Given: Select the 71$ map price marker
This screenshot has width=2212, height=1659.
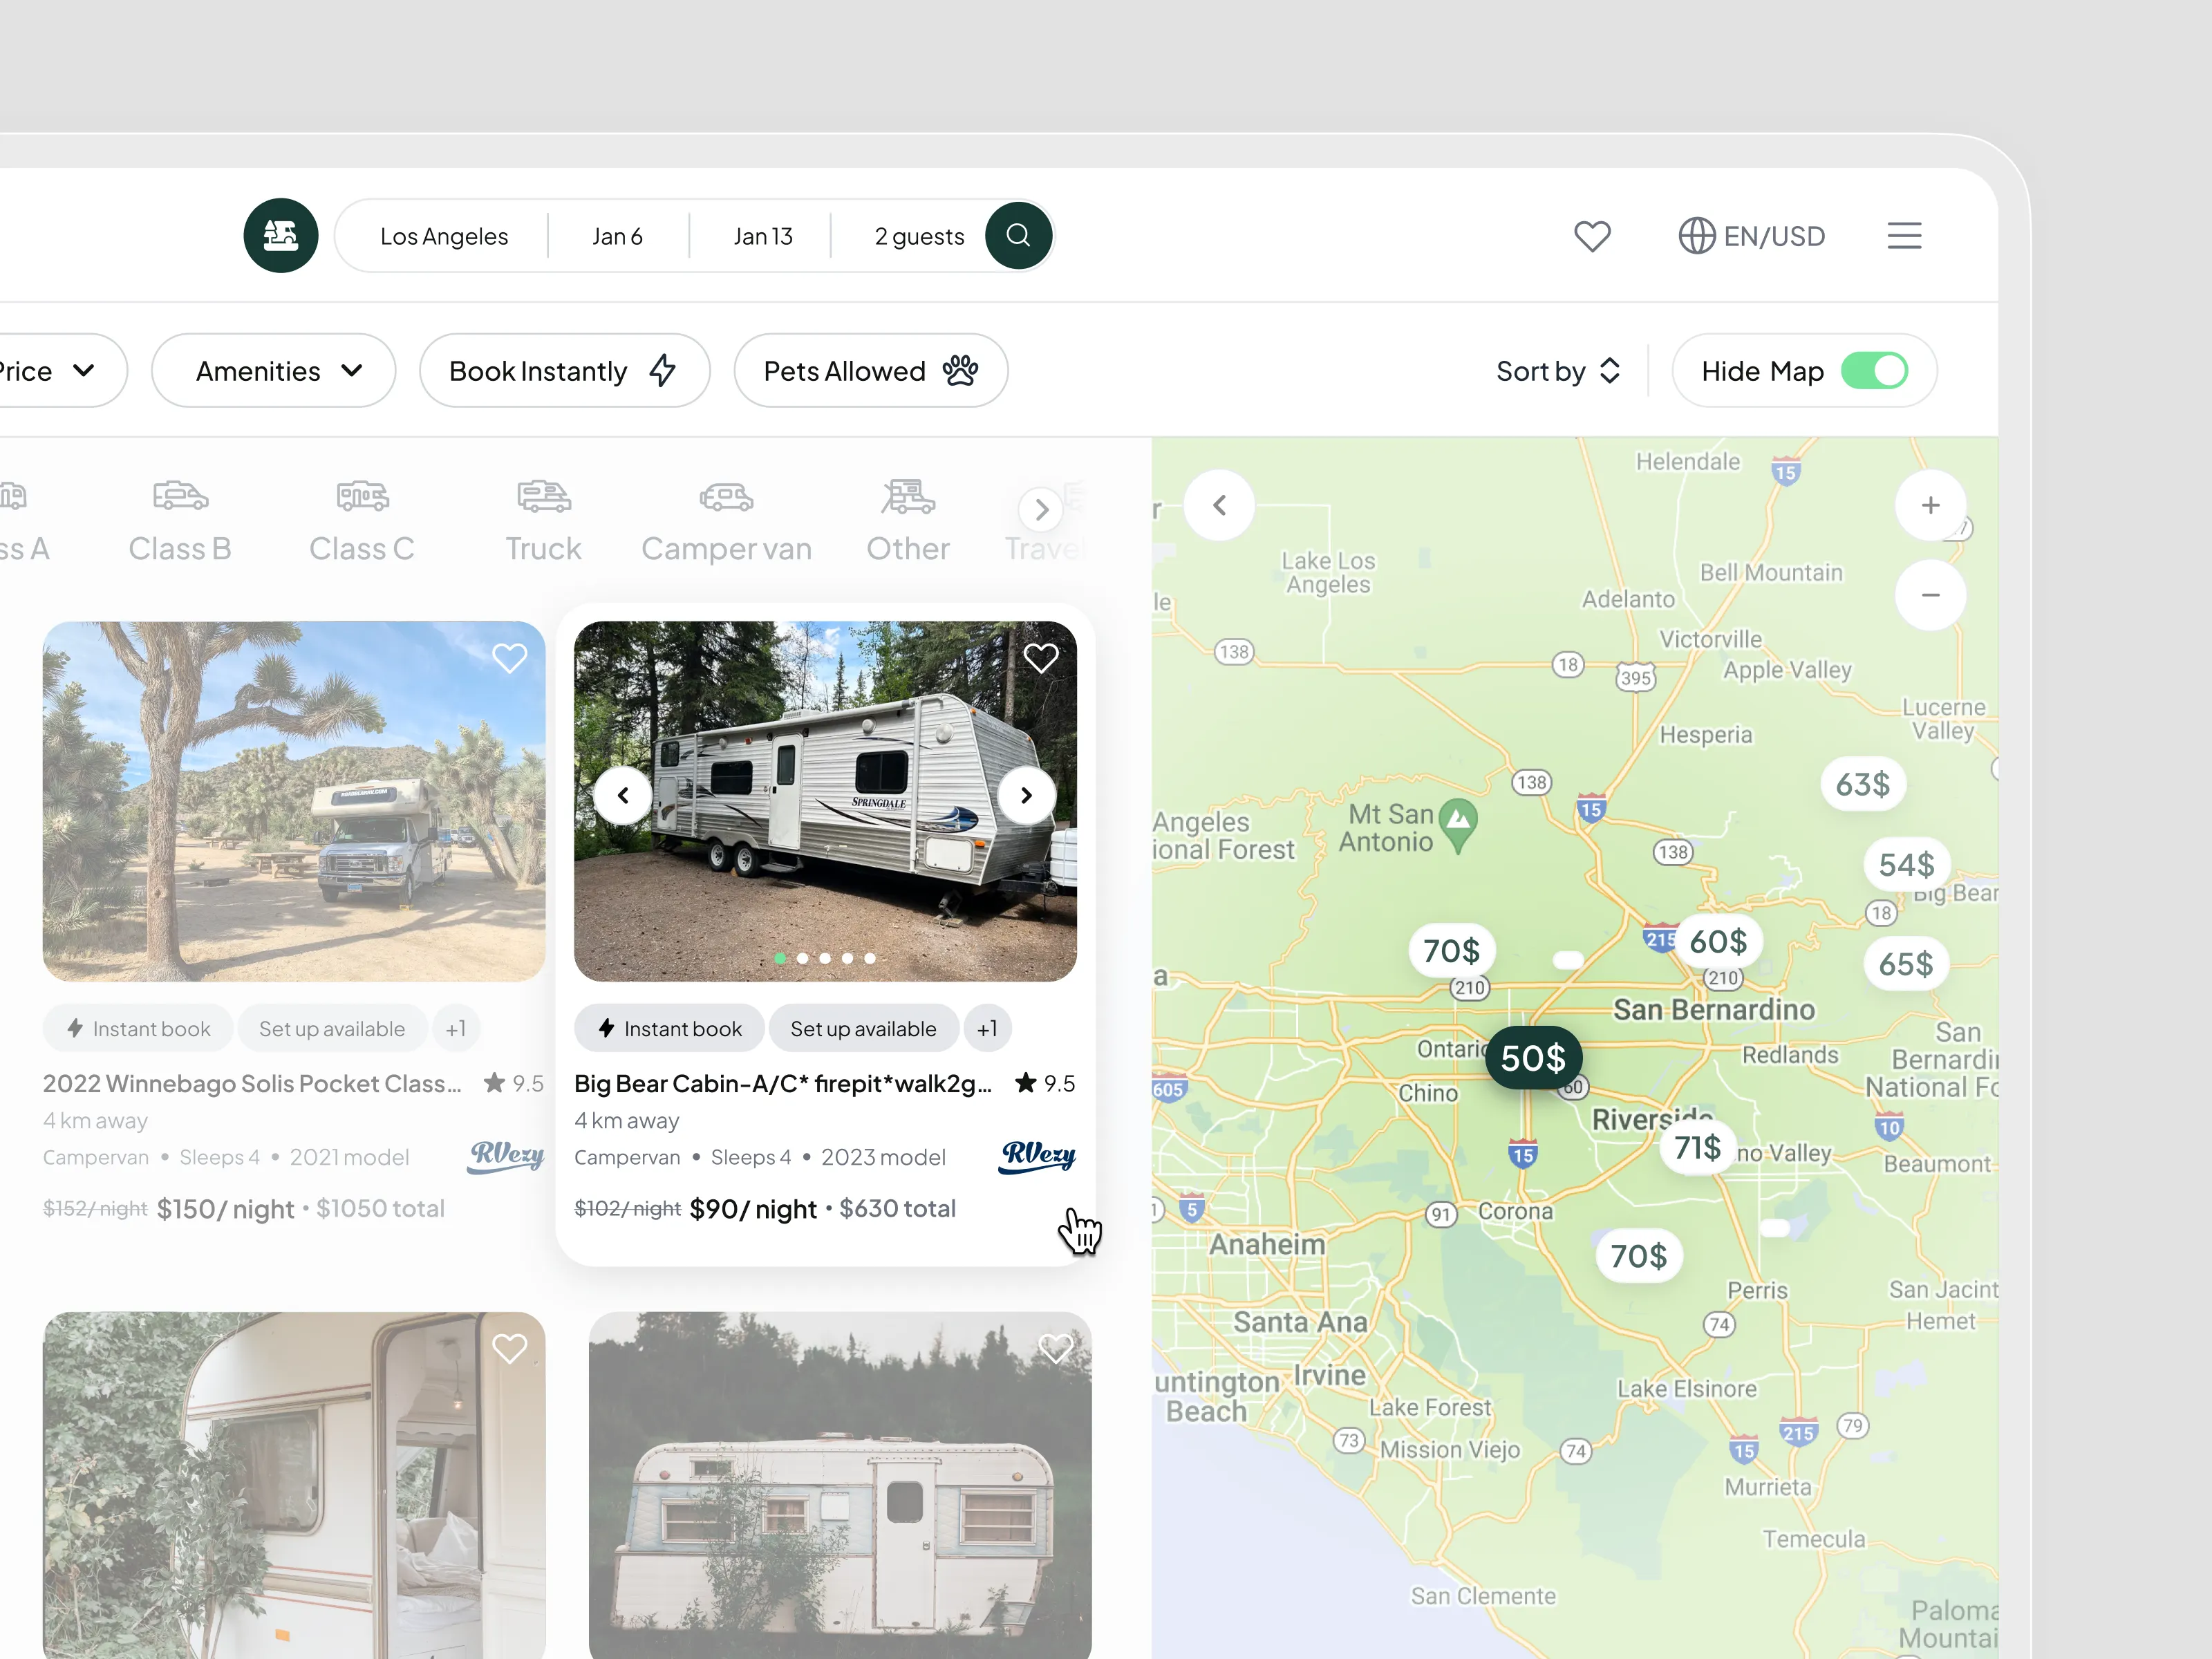Looking at the screenshot, I should point(1697,1147).
